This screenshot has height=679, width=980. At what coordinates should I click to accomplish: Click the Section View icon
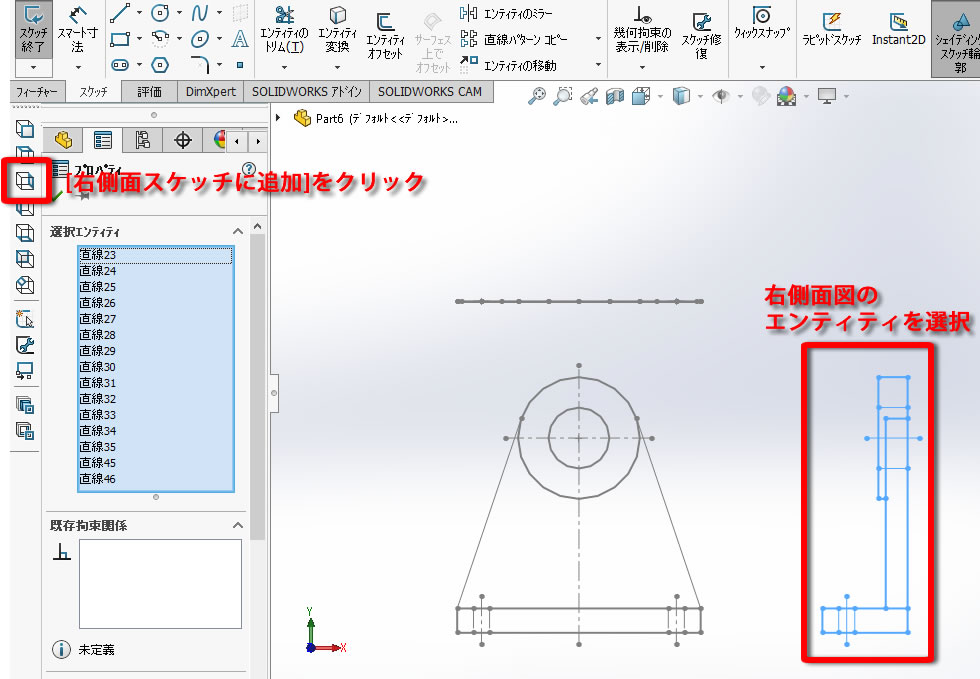pos(615,96)
